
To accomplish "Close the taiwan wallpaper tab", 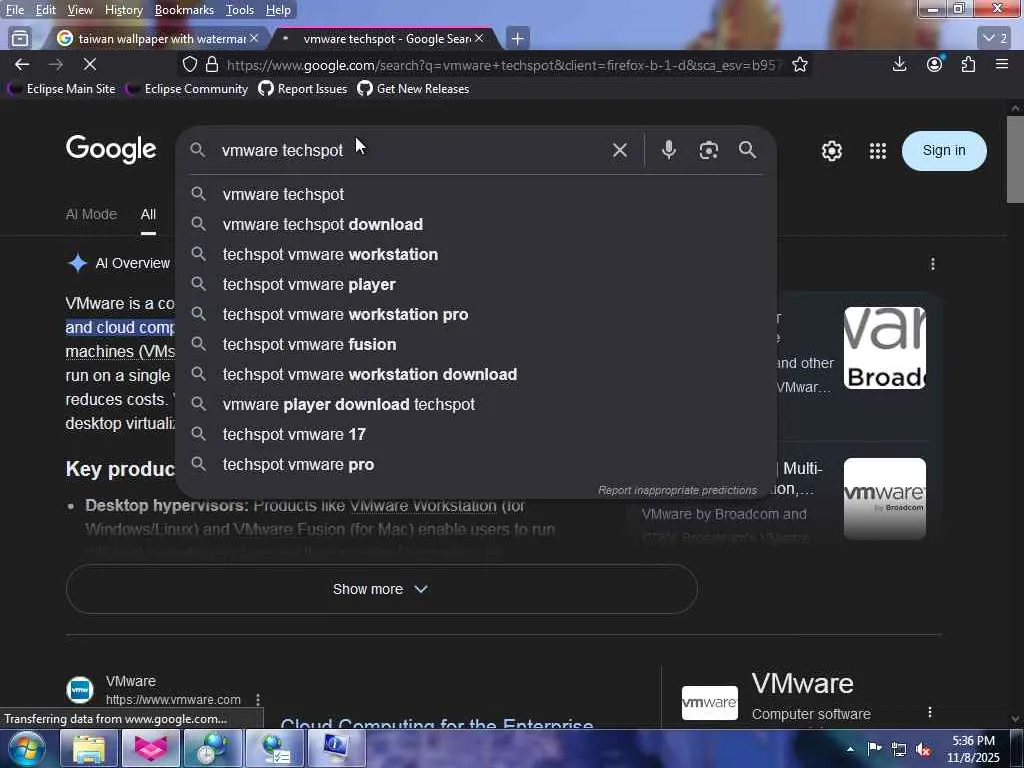I will (x=254, y=39).
